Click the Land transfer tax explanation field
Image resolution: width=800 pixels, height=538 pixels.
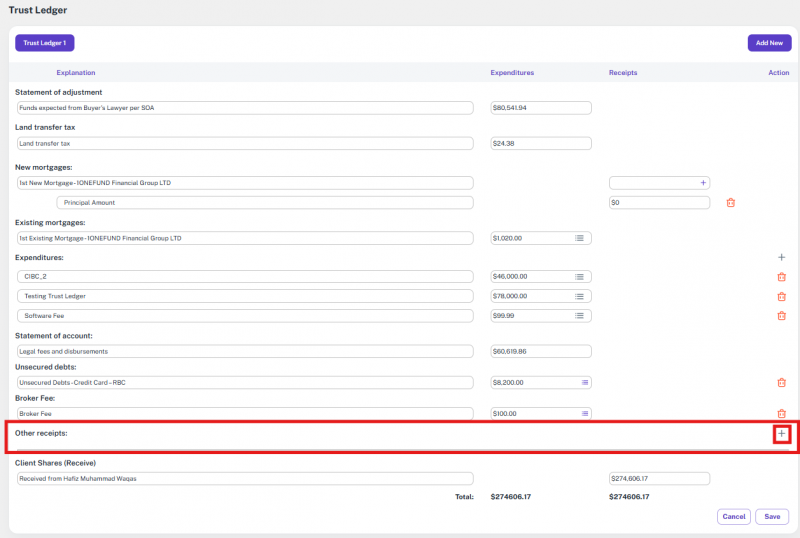tap(244, 143)
